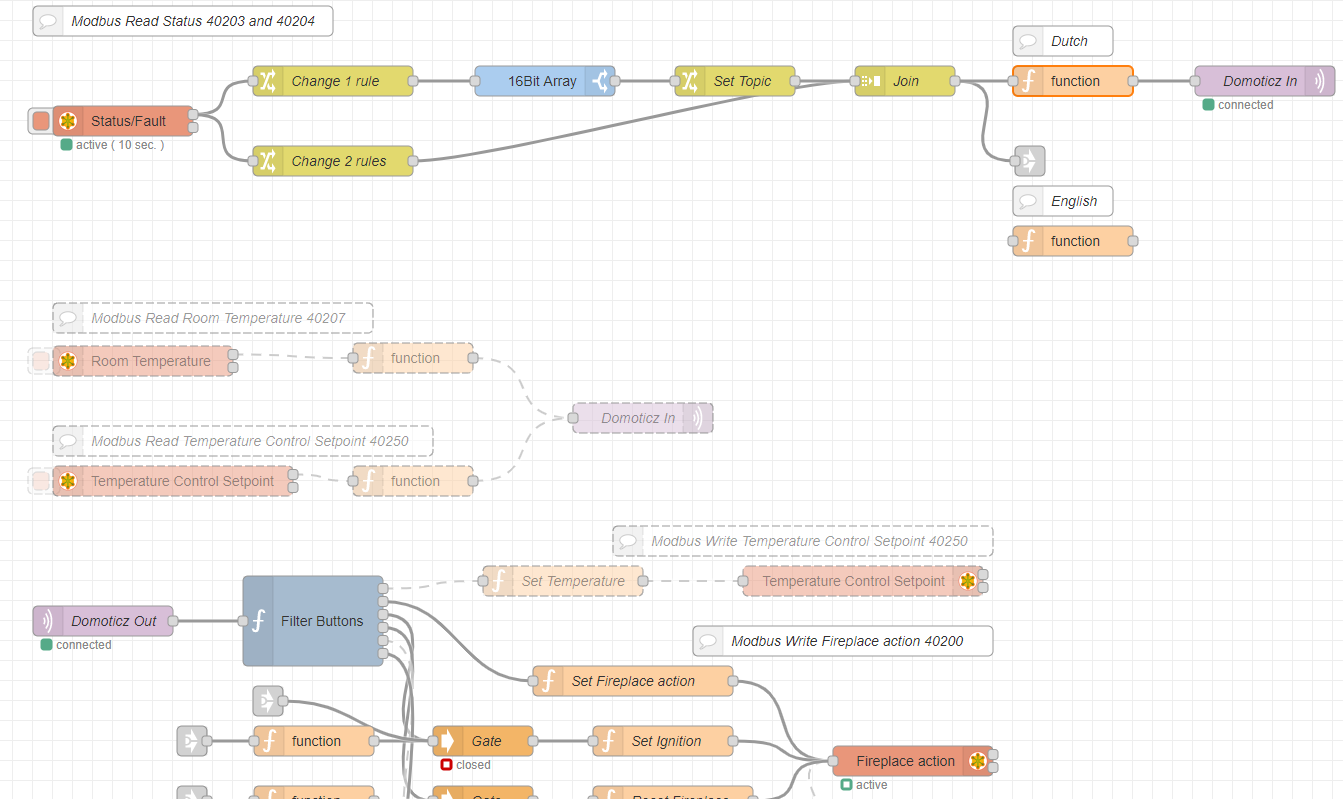Screen dimensions: 1343x799
Task: Select the link node left of Gate's function
Action: pyautogui.click(x=192, y=741)
